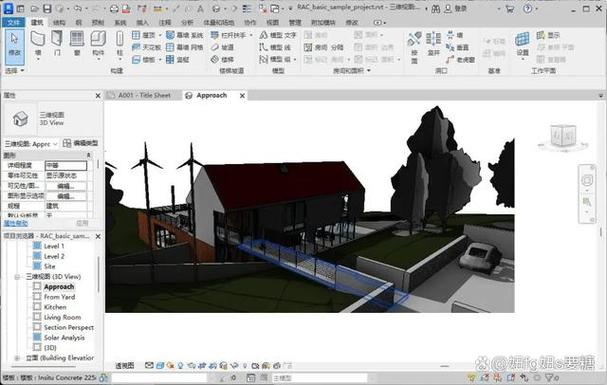607x385 pixels.
Task: Click 编辑 button for 图形显示选项
Action: (66, 196)
